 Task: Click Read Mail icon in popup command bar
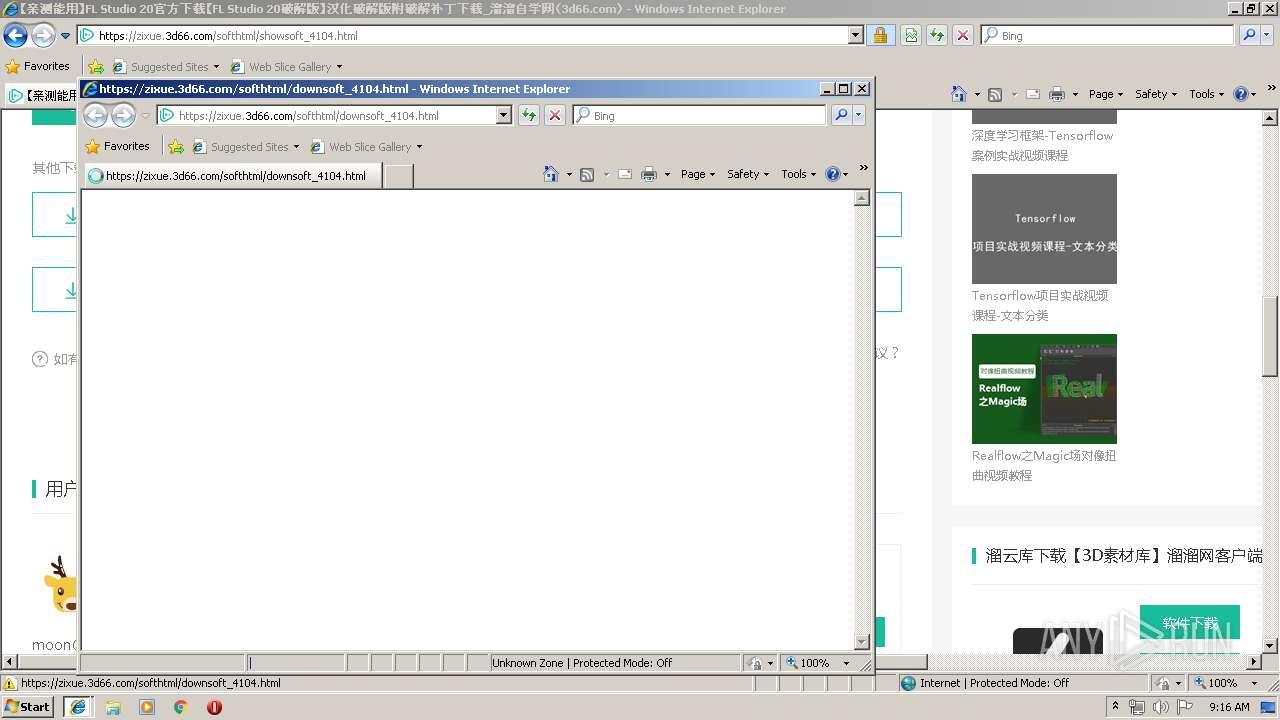click(625, 174)
